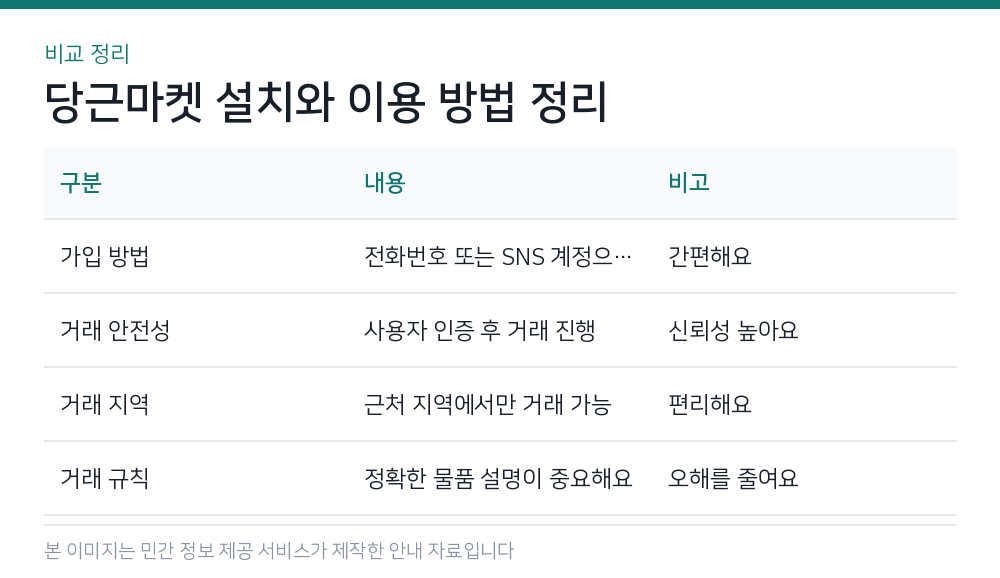1000x578 pixels.
Task: Select the '구분' column header
Action: tap(81, 183)
